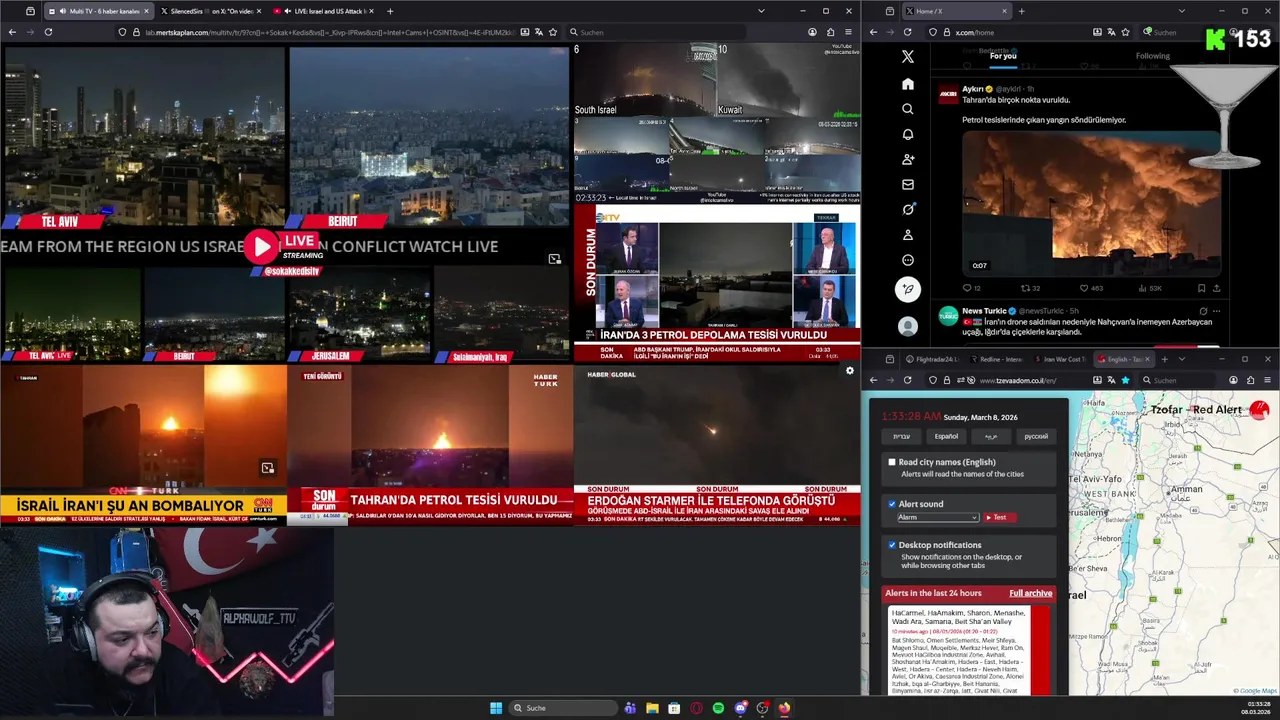
Task: Play Aykırı fire video thumbnail
Action: tap(1091, 204)
